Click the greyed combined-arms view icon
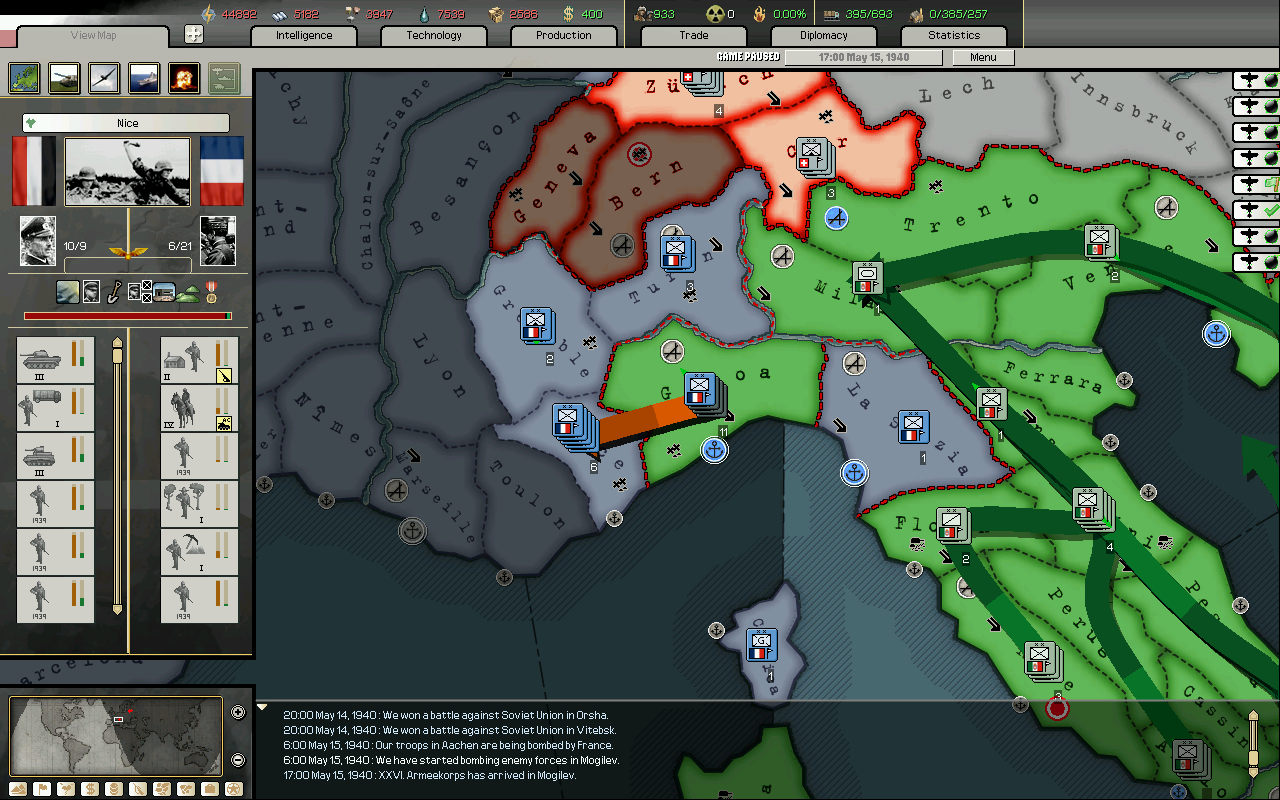 (224, 77)
